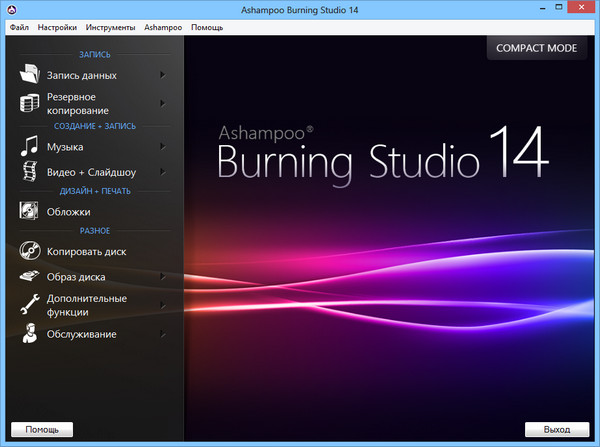600x447 pixels.
Task: Expand the Видео + Слайдшоу submenu arrow
Action: pyautogui.click(x=162, y=172)
